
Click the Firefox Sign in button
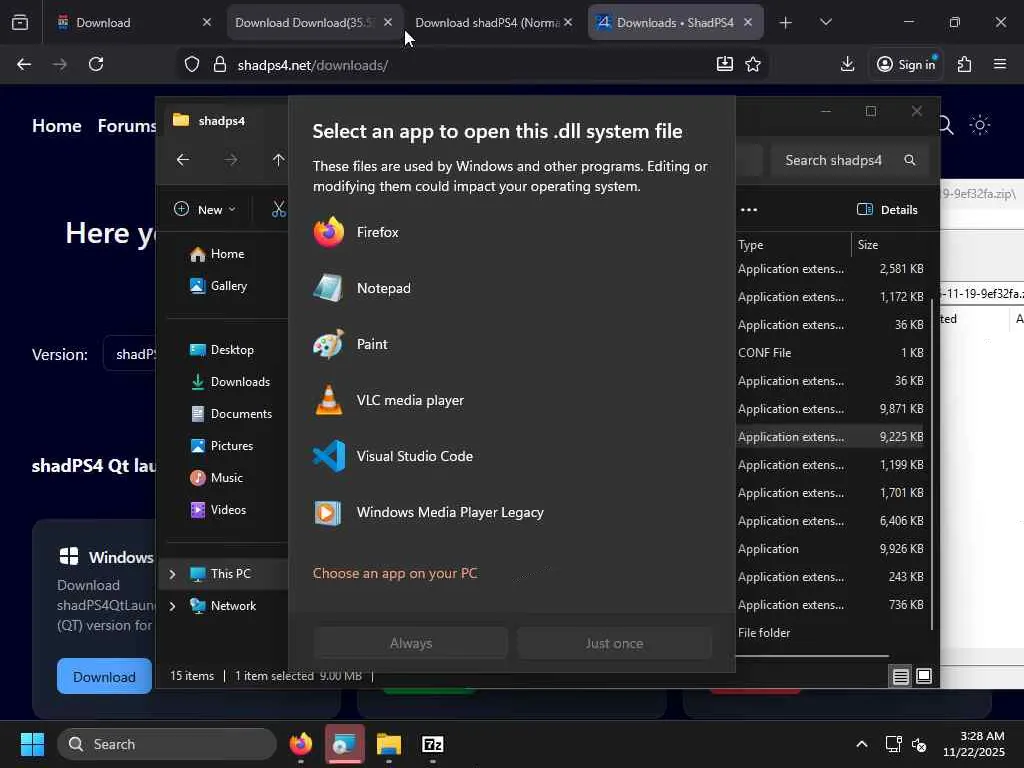(906, 64)
